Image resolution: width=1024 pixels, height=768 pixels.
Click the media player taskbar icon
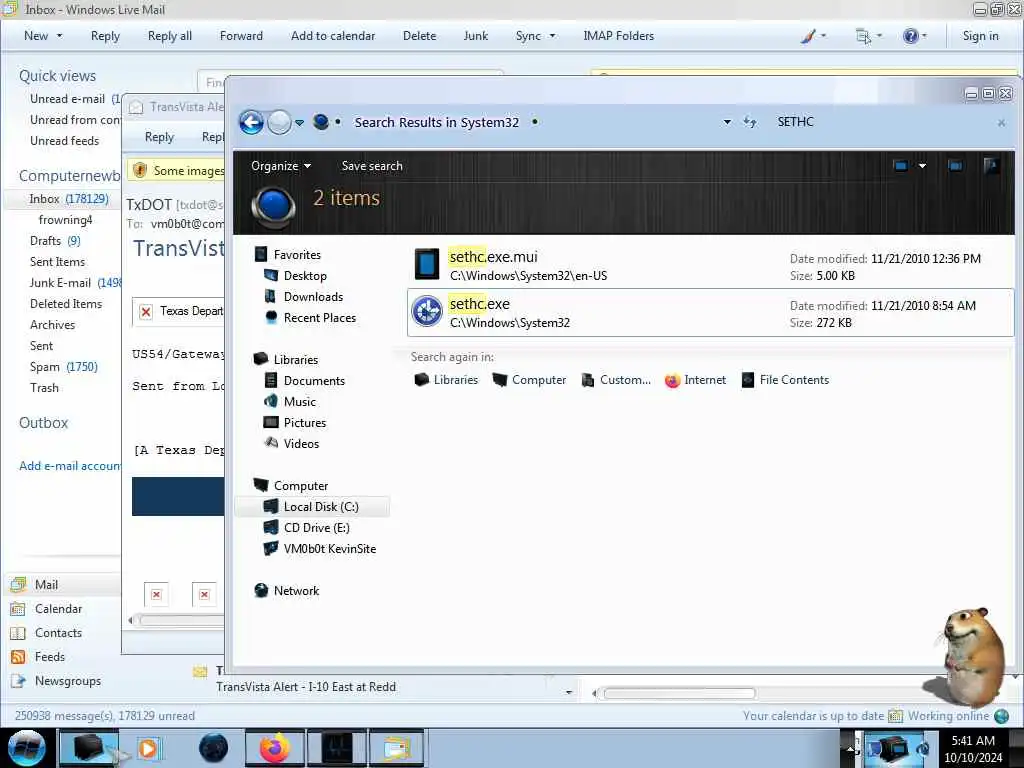[x=148, y=748]
